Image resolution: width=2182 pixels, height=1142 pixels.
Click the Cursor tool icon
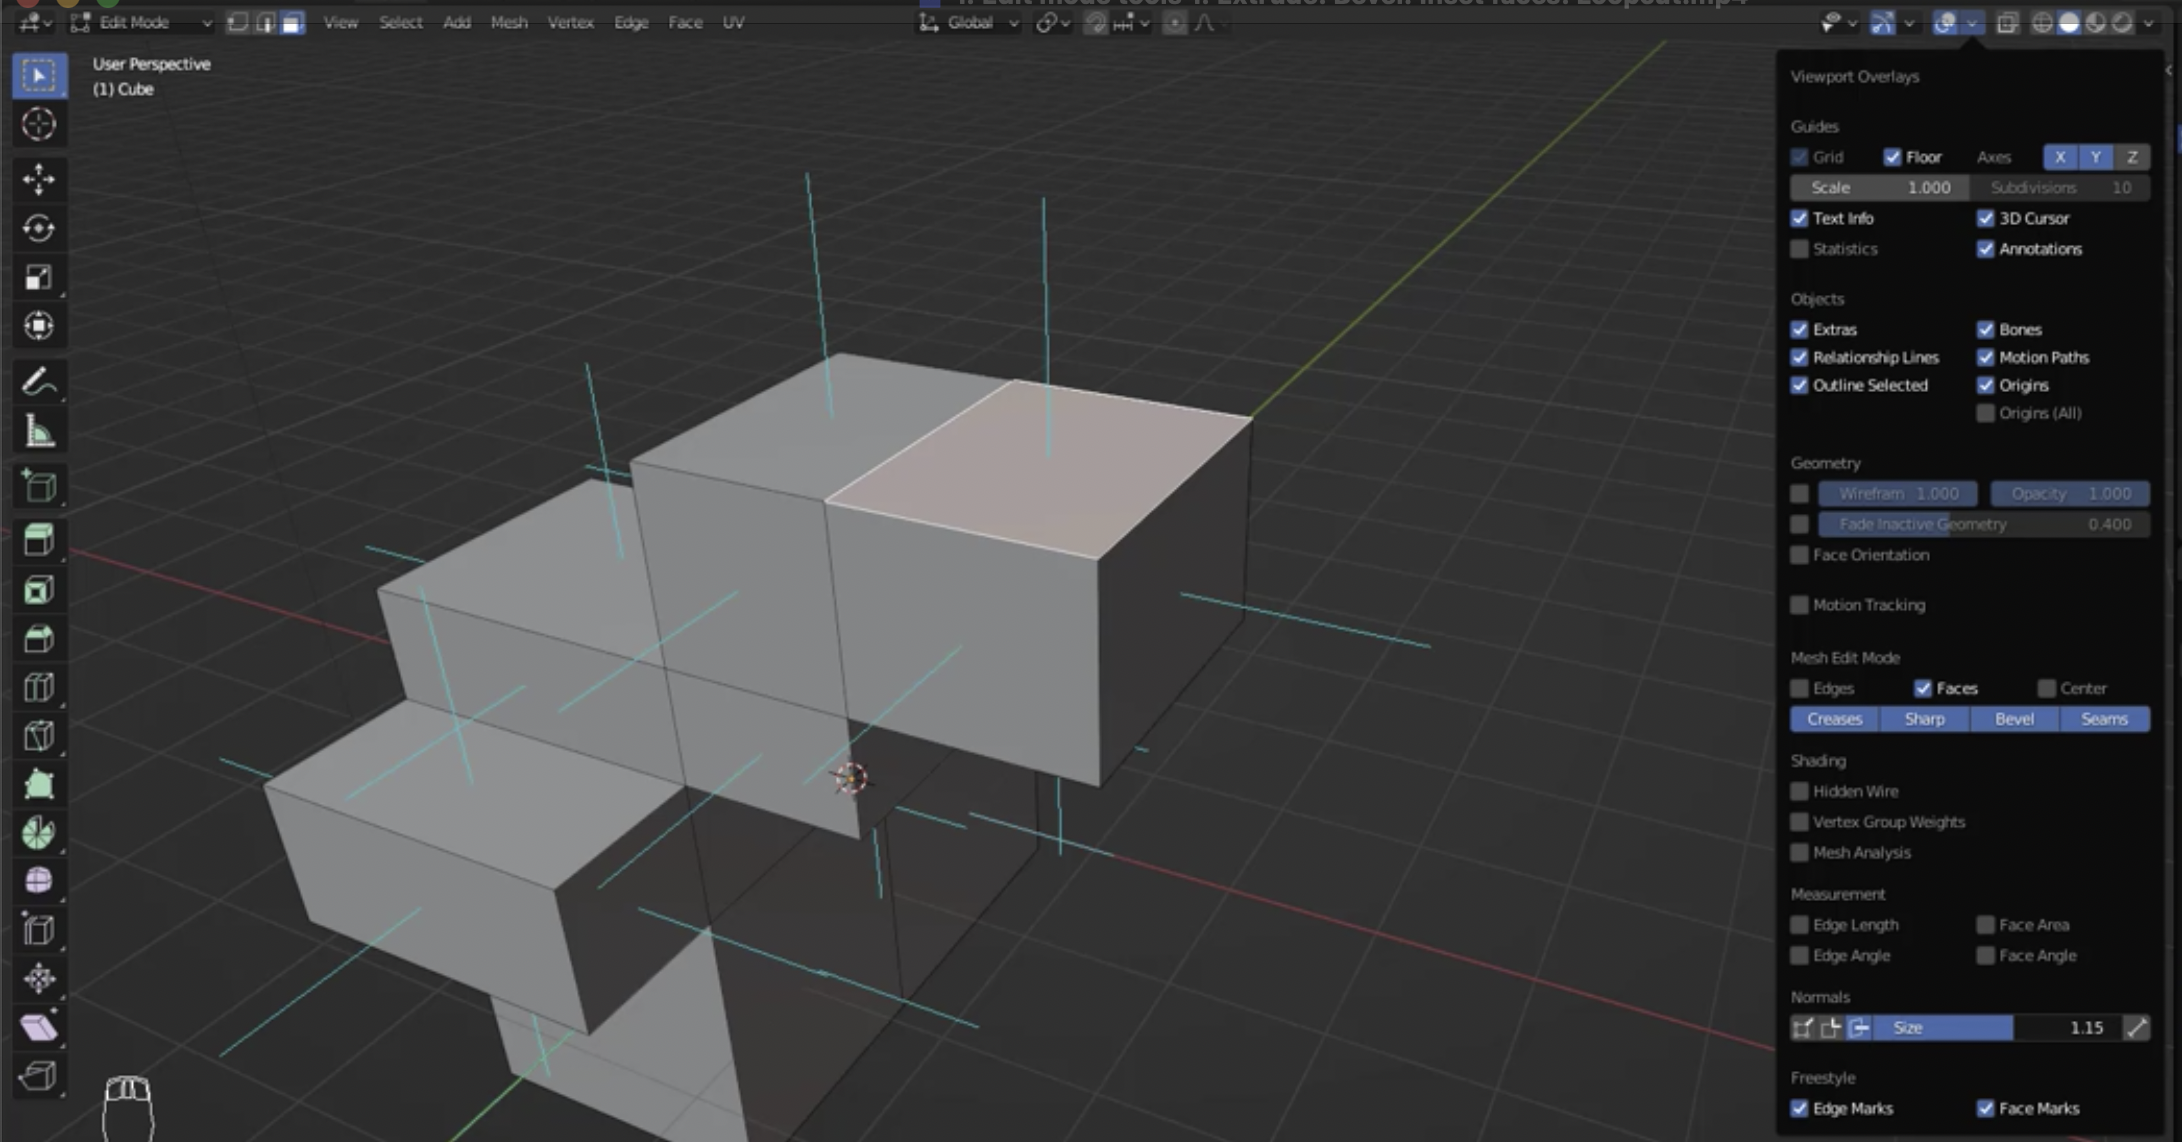(x=39, y=124)
